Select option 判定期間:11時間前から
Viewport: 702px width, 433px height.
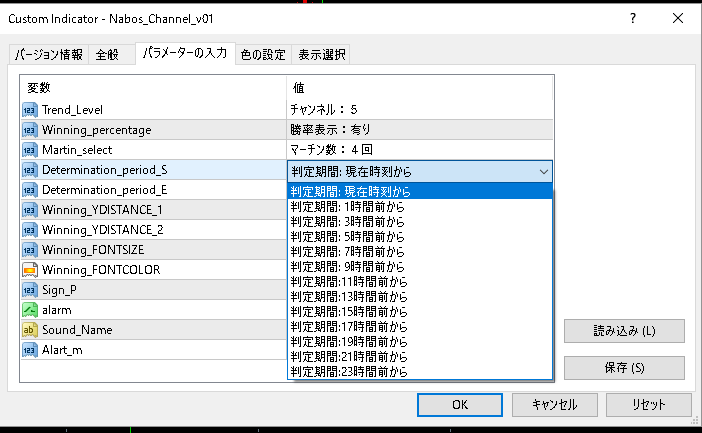419,282
